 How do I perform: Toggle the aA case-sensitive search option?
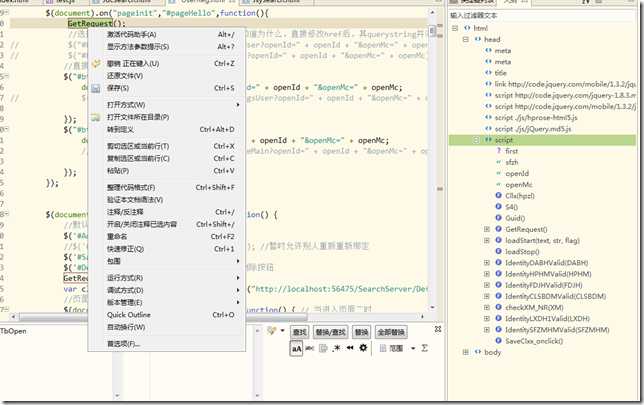pyautogui.click(x=296, y=349)
